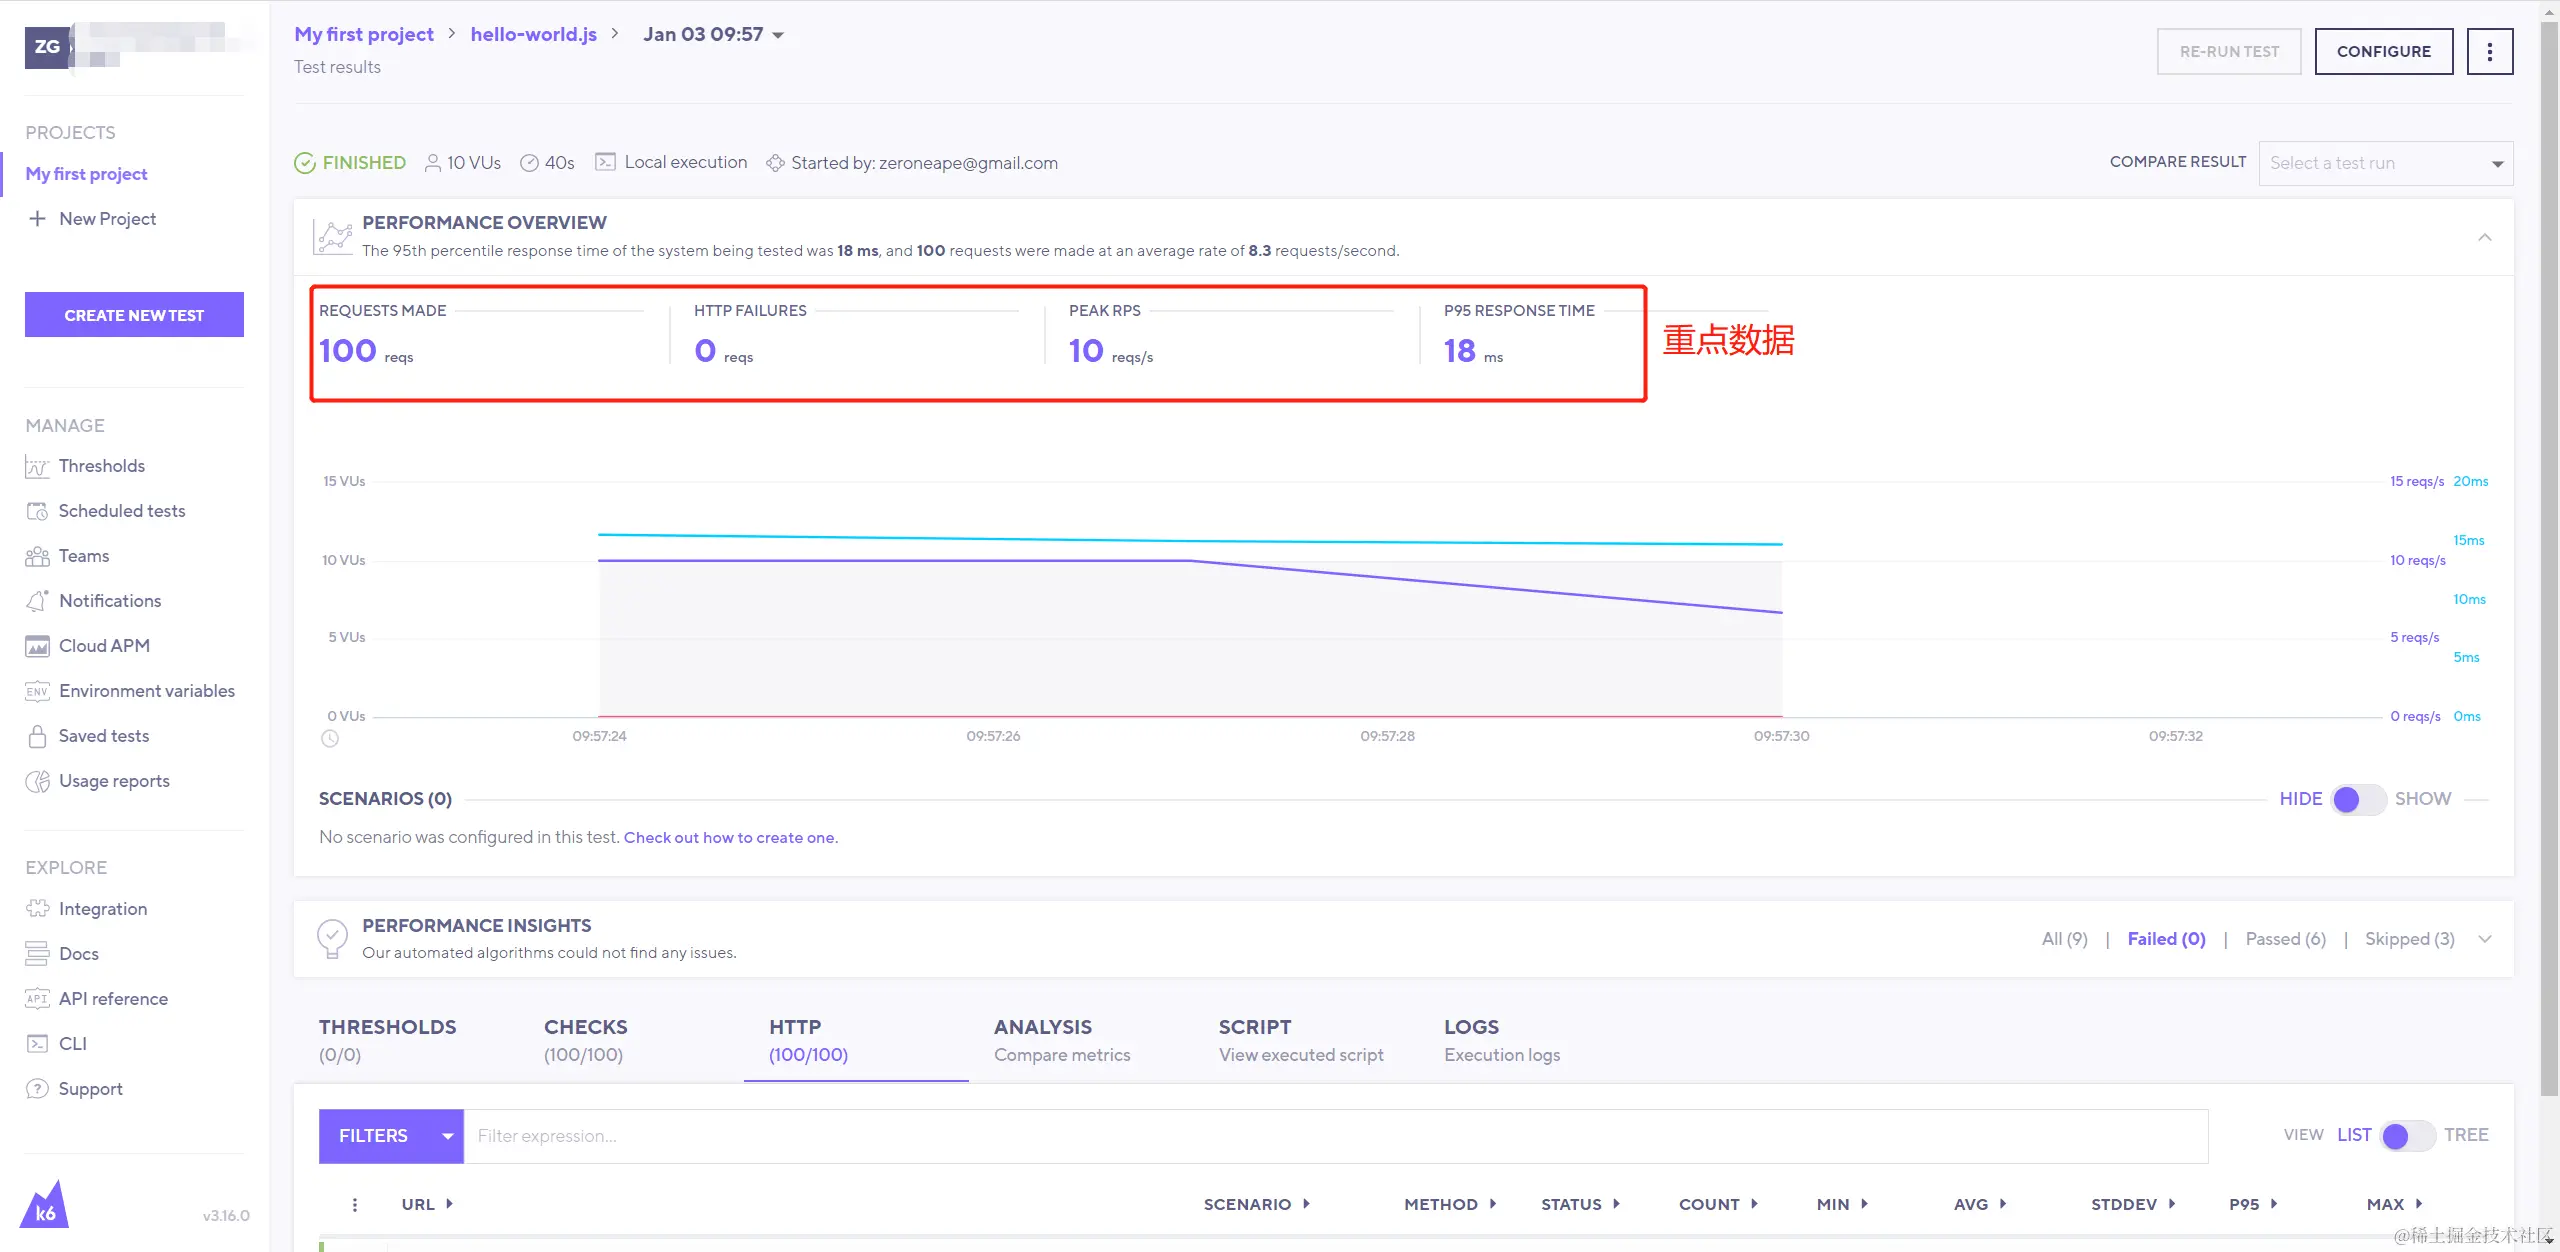Screen dimensions: 2560x1252
Task: Collapse the Performance Overview panel chevron
Action: point(2484,238)
